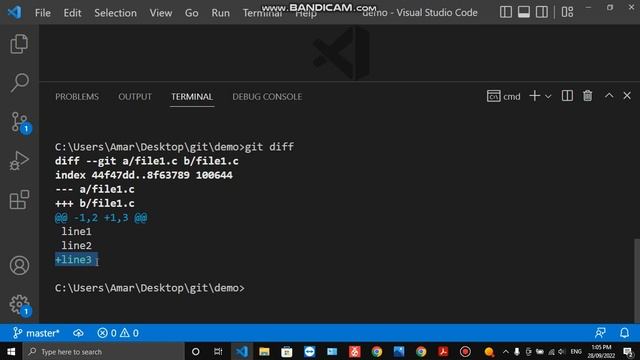
Task: Toggle the bottom panel layout icon
Action: click(524, 12)
